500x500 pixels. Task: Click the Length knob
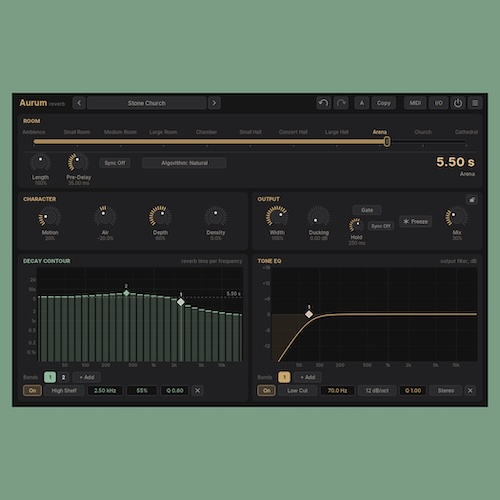40,162
